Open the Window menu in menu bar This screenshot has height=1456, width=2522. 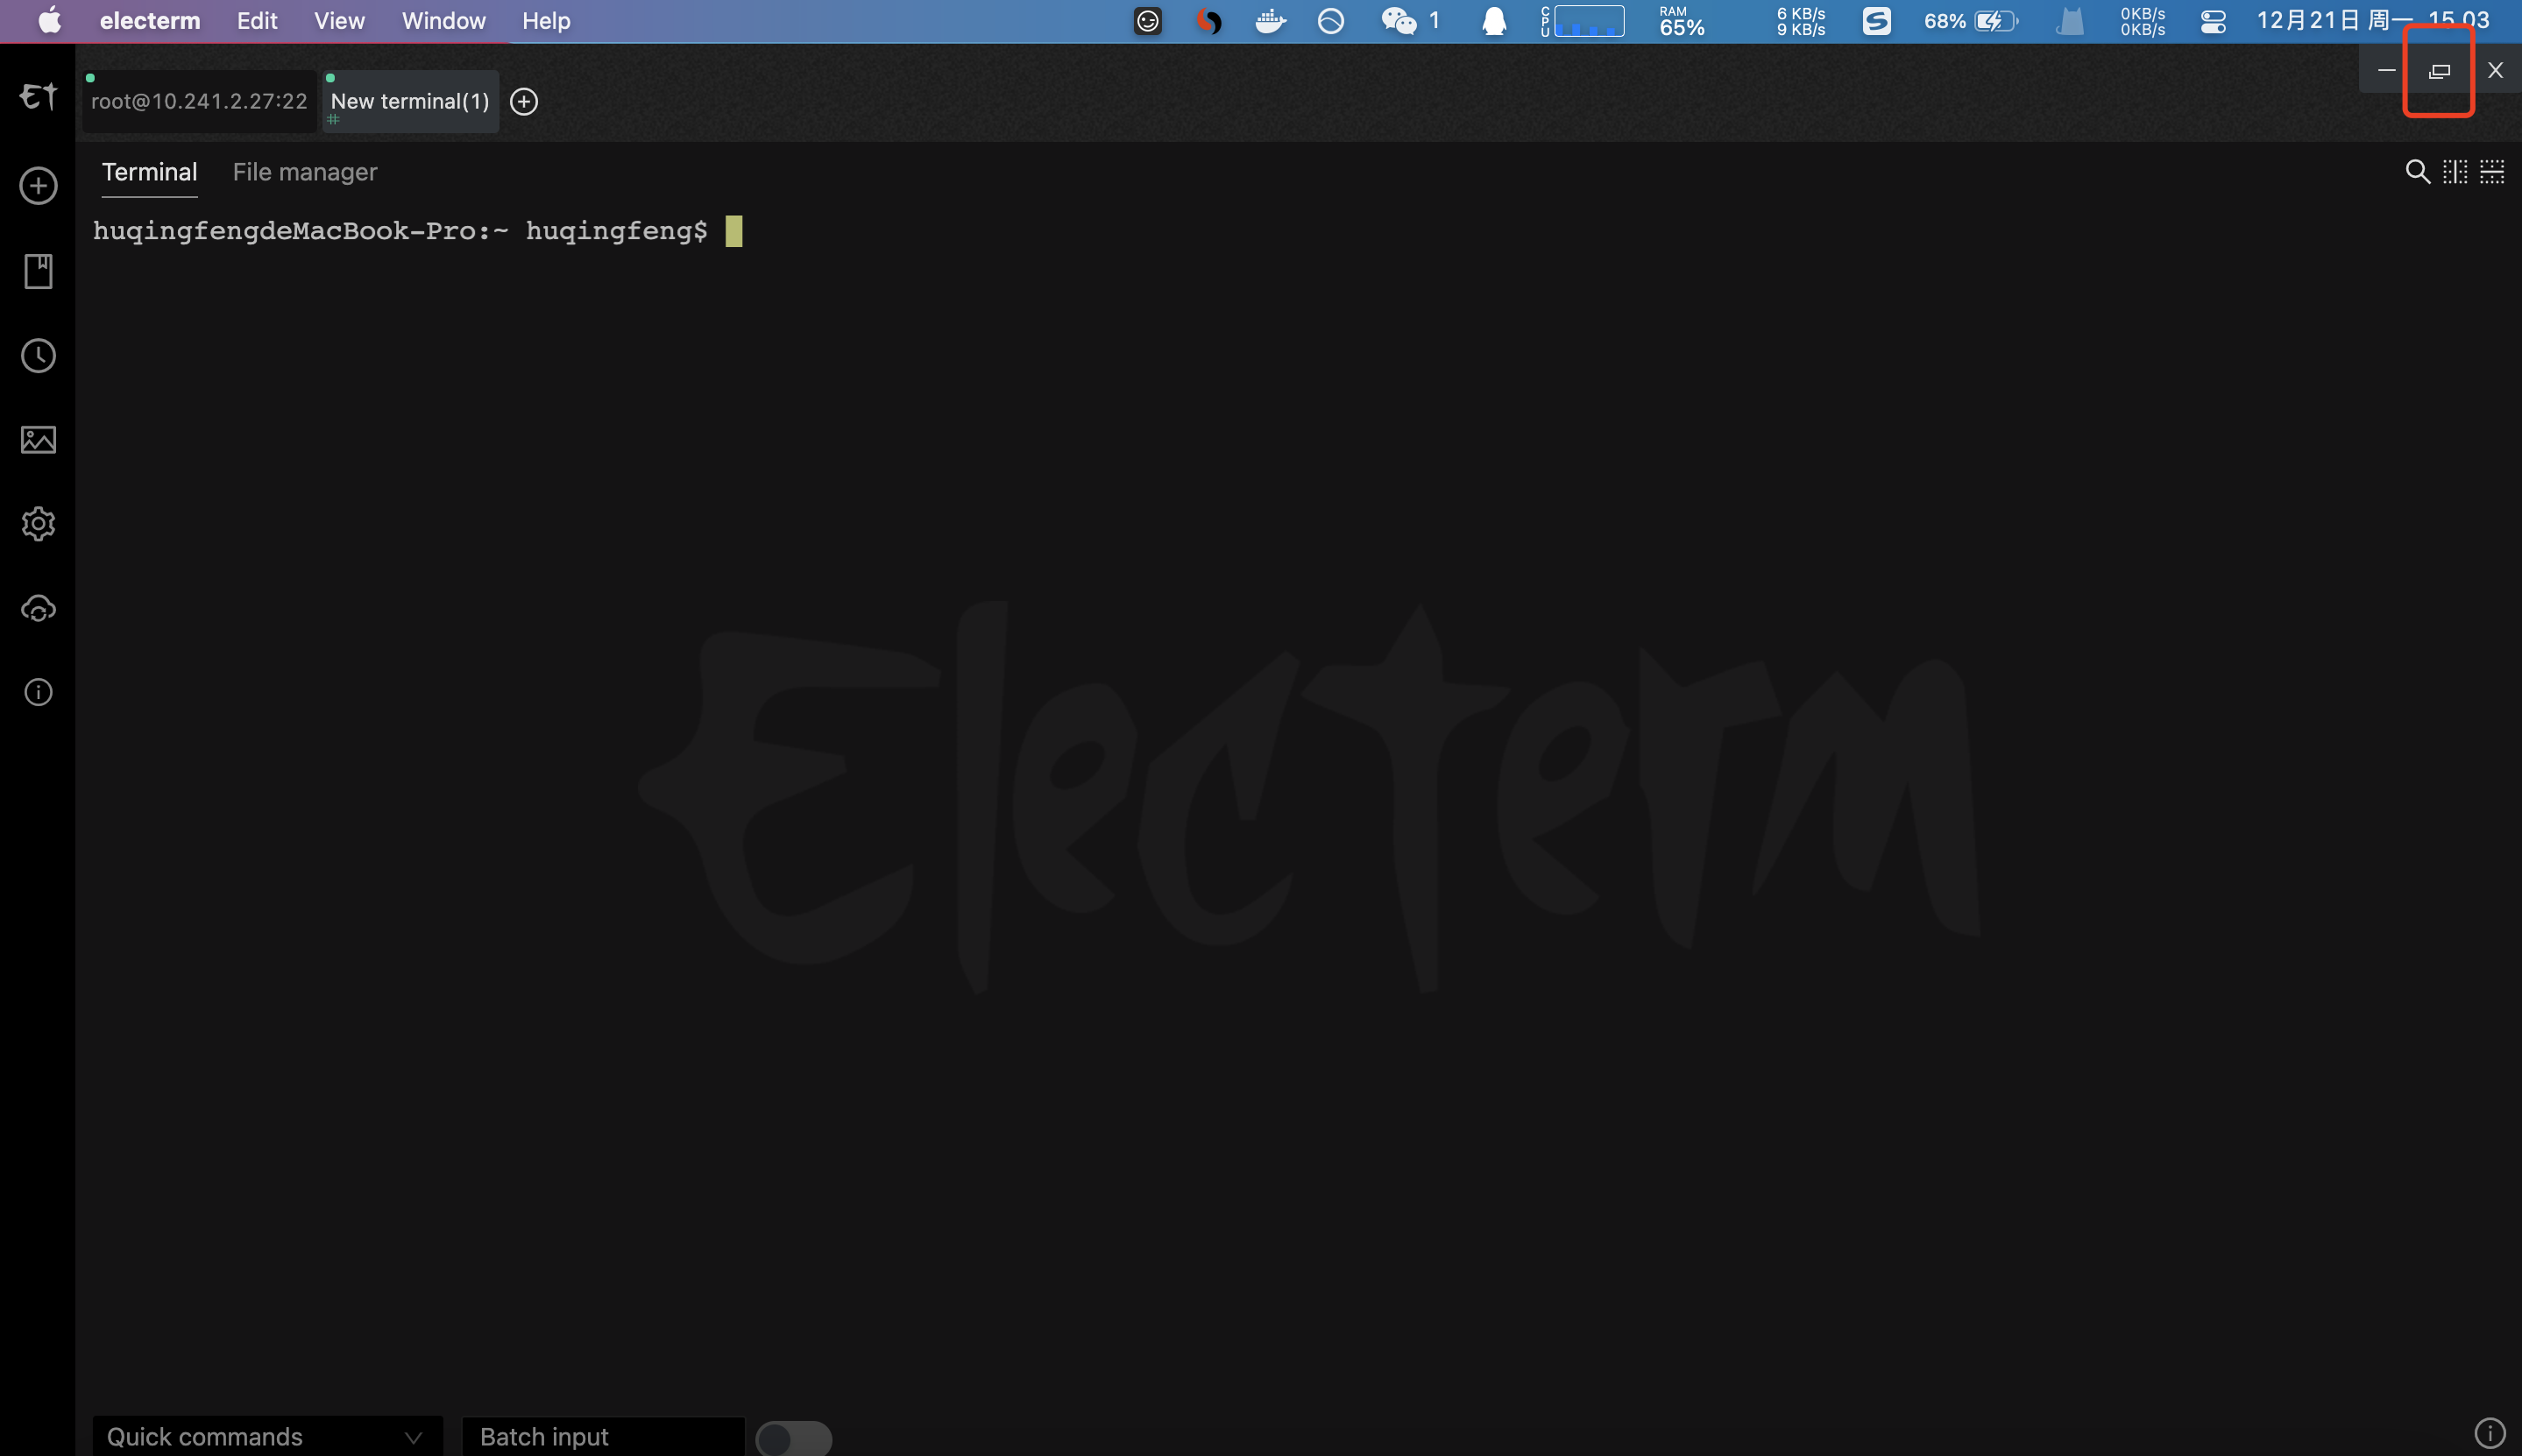pyautogui.click(x=443, y=21)
